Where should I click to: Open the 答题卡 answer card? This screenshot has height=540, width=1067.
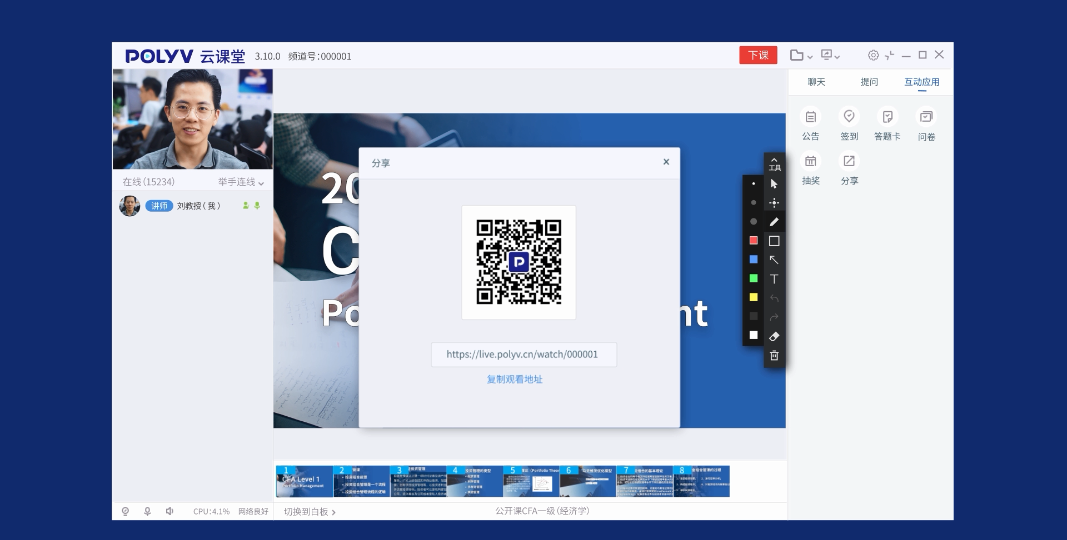point(887,122)
